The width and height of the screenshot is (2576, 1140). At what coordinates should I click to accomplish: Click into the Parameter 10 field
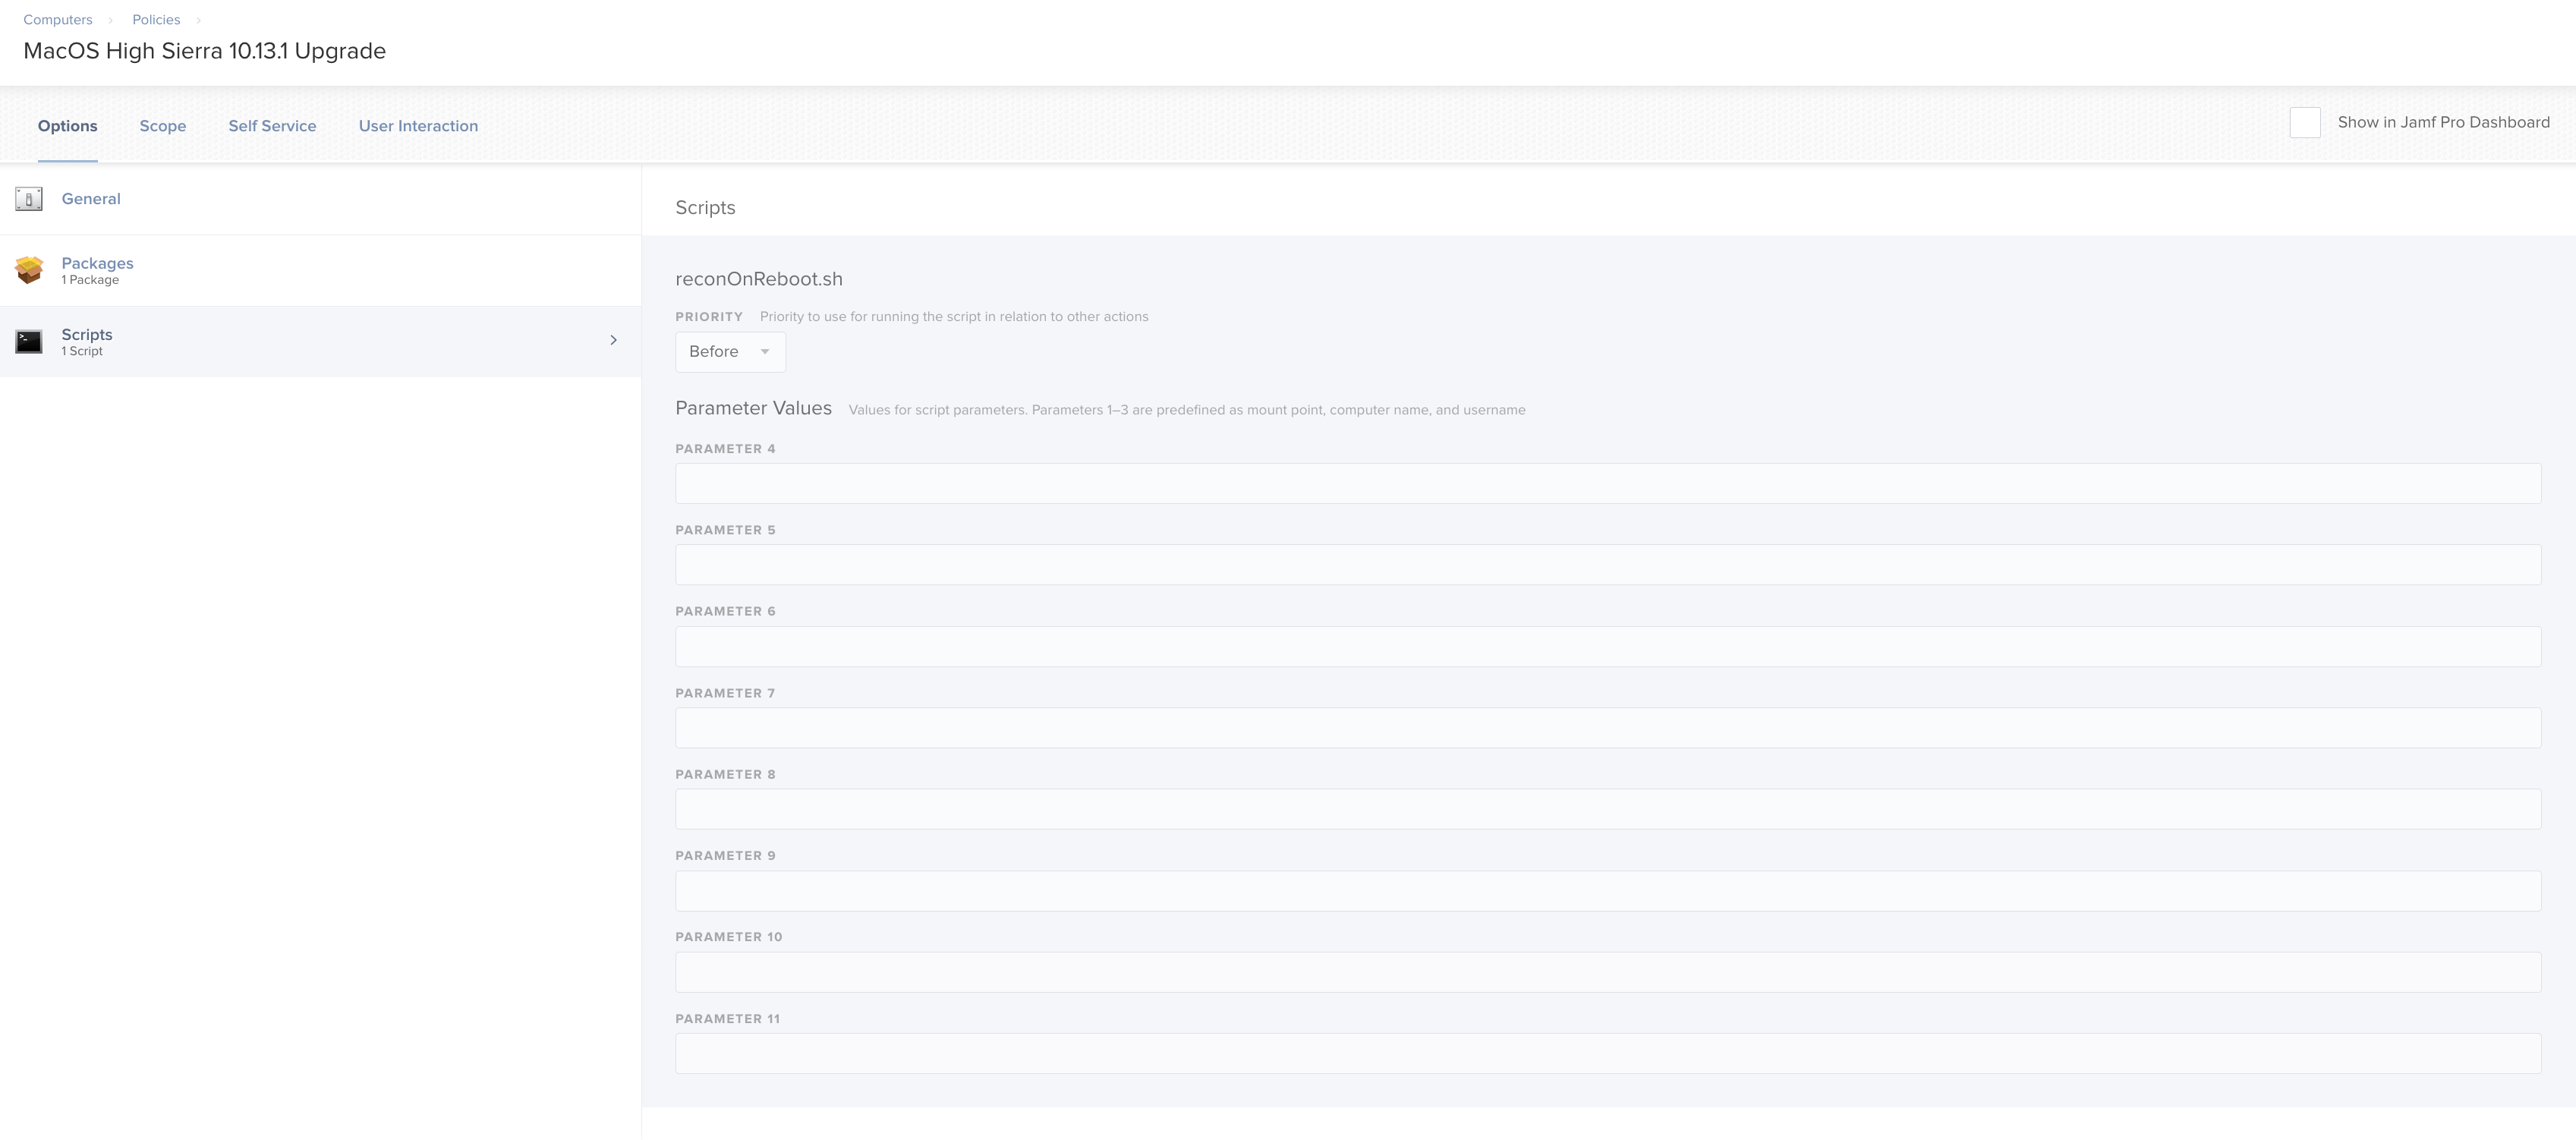pyautogui.click(x=1608, y=972)
